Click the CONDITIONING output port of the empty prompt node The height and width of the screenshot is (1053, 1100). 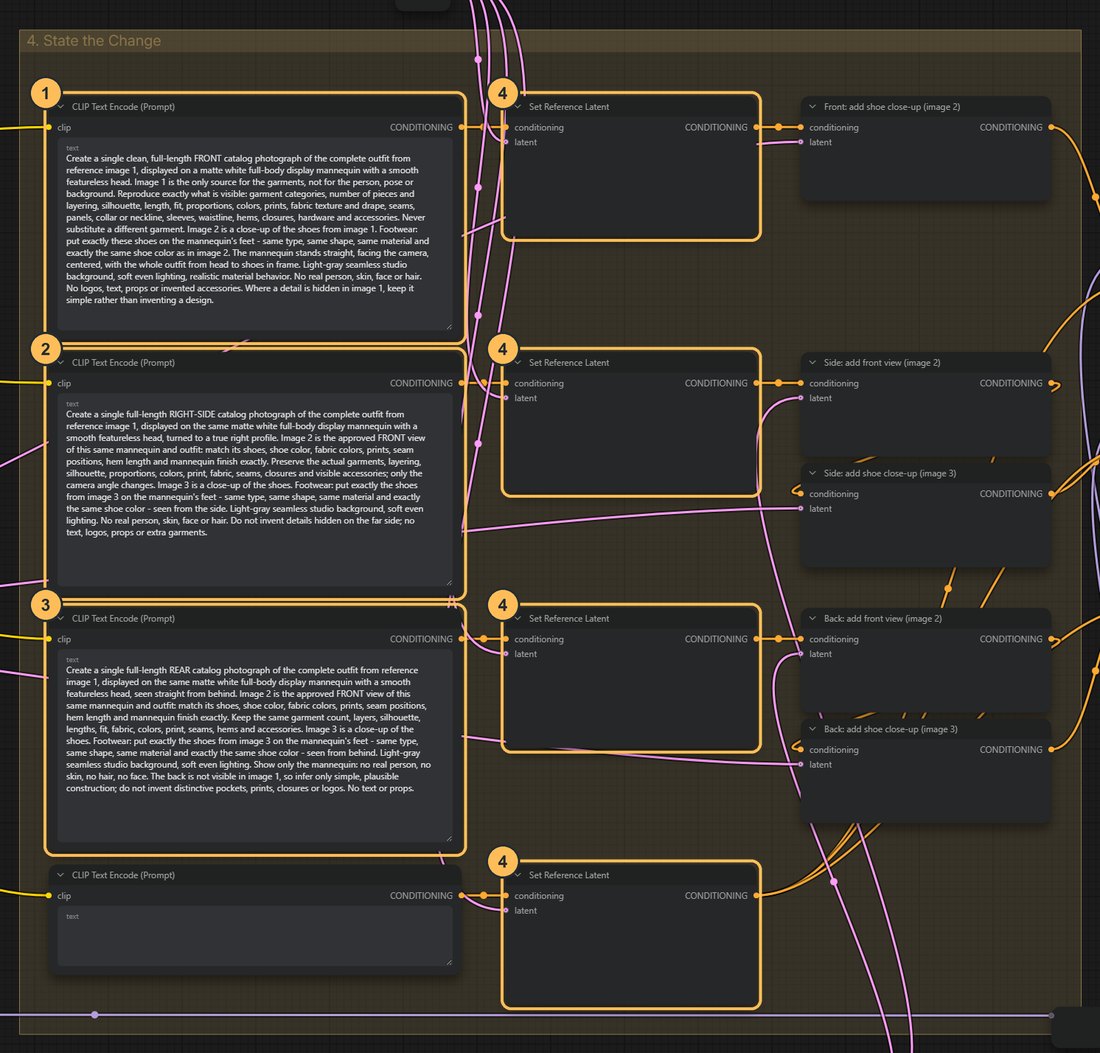(x=462, y=896)
